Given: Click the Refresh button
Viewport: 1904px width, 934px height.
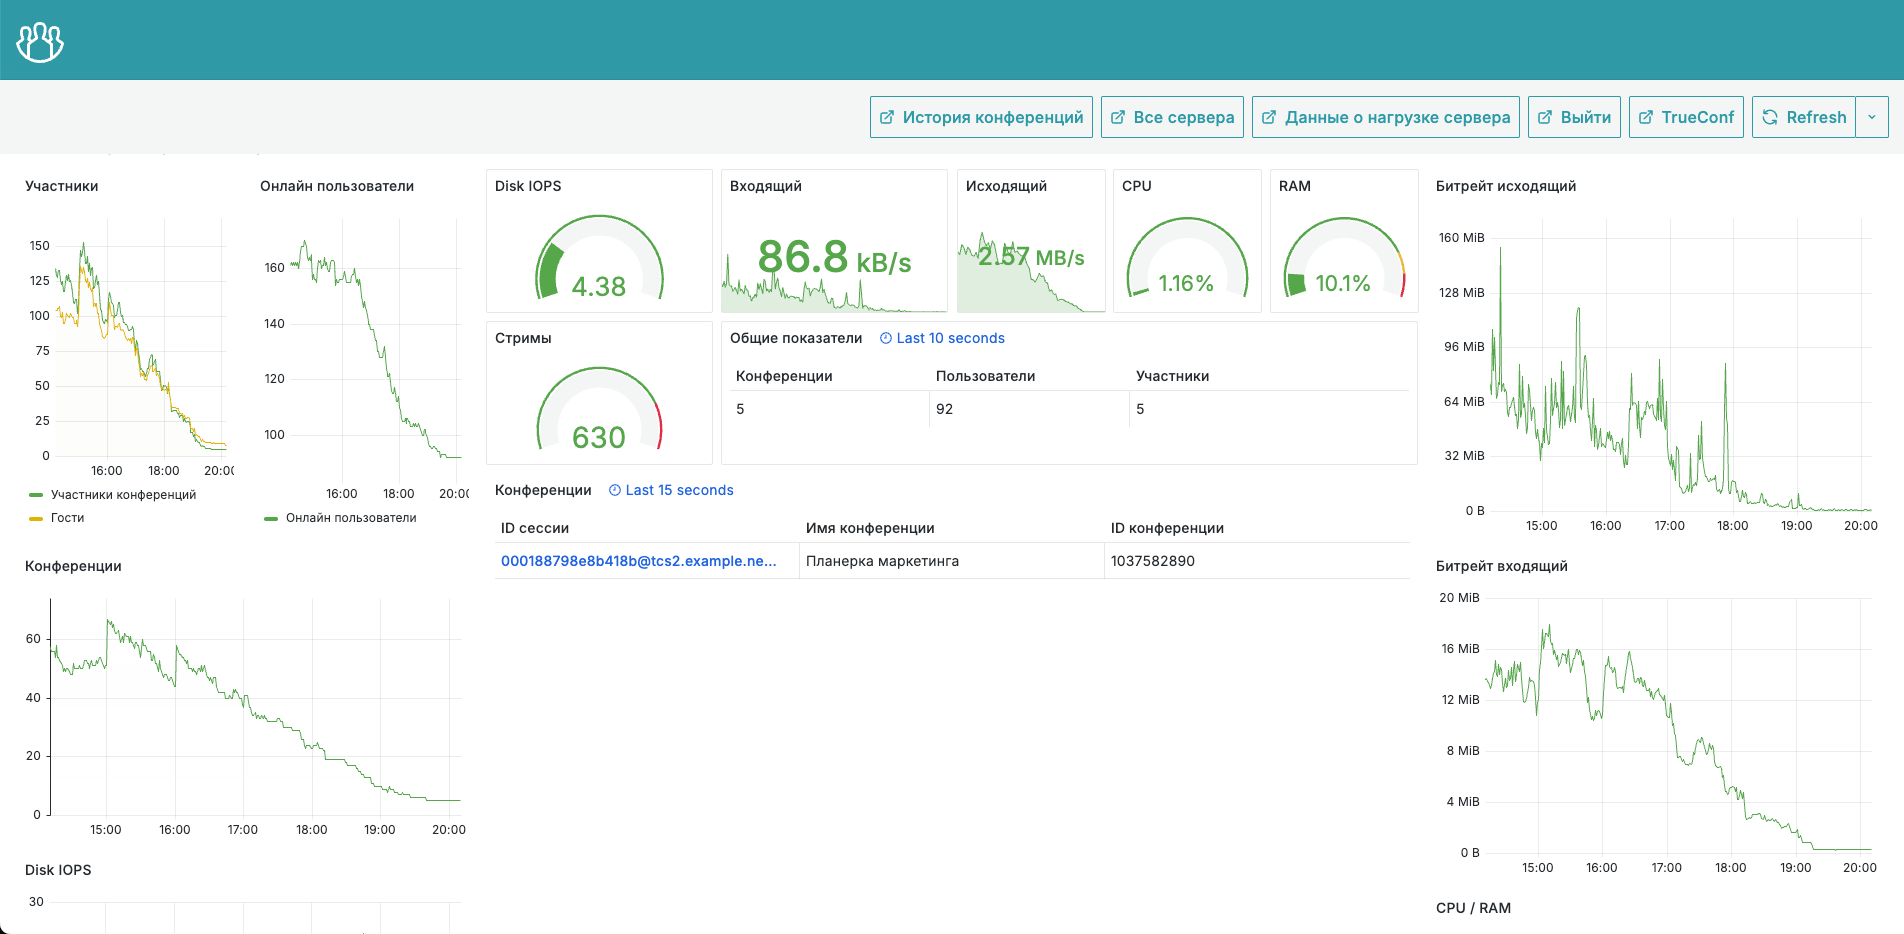Looking at the screenshot, I should point(1804,117).
